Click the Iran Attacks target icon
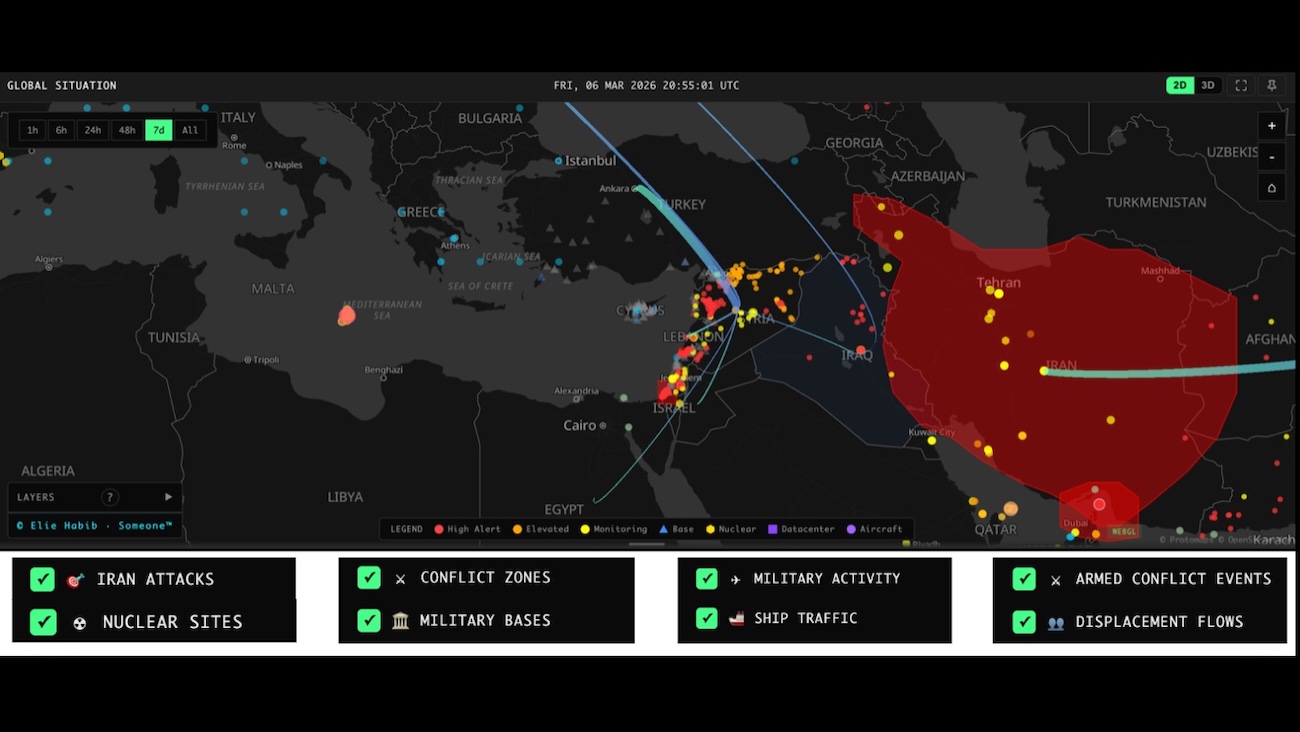The height and width of the screenshot is (732, 1300). (74, 580)
